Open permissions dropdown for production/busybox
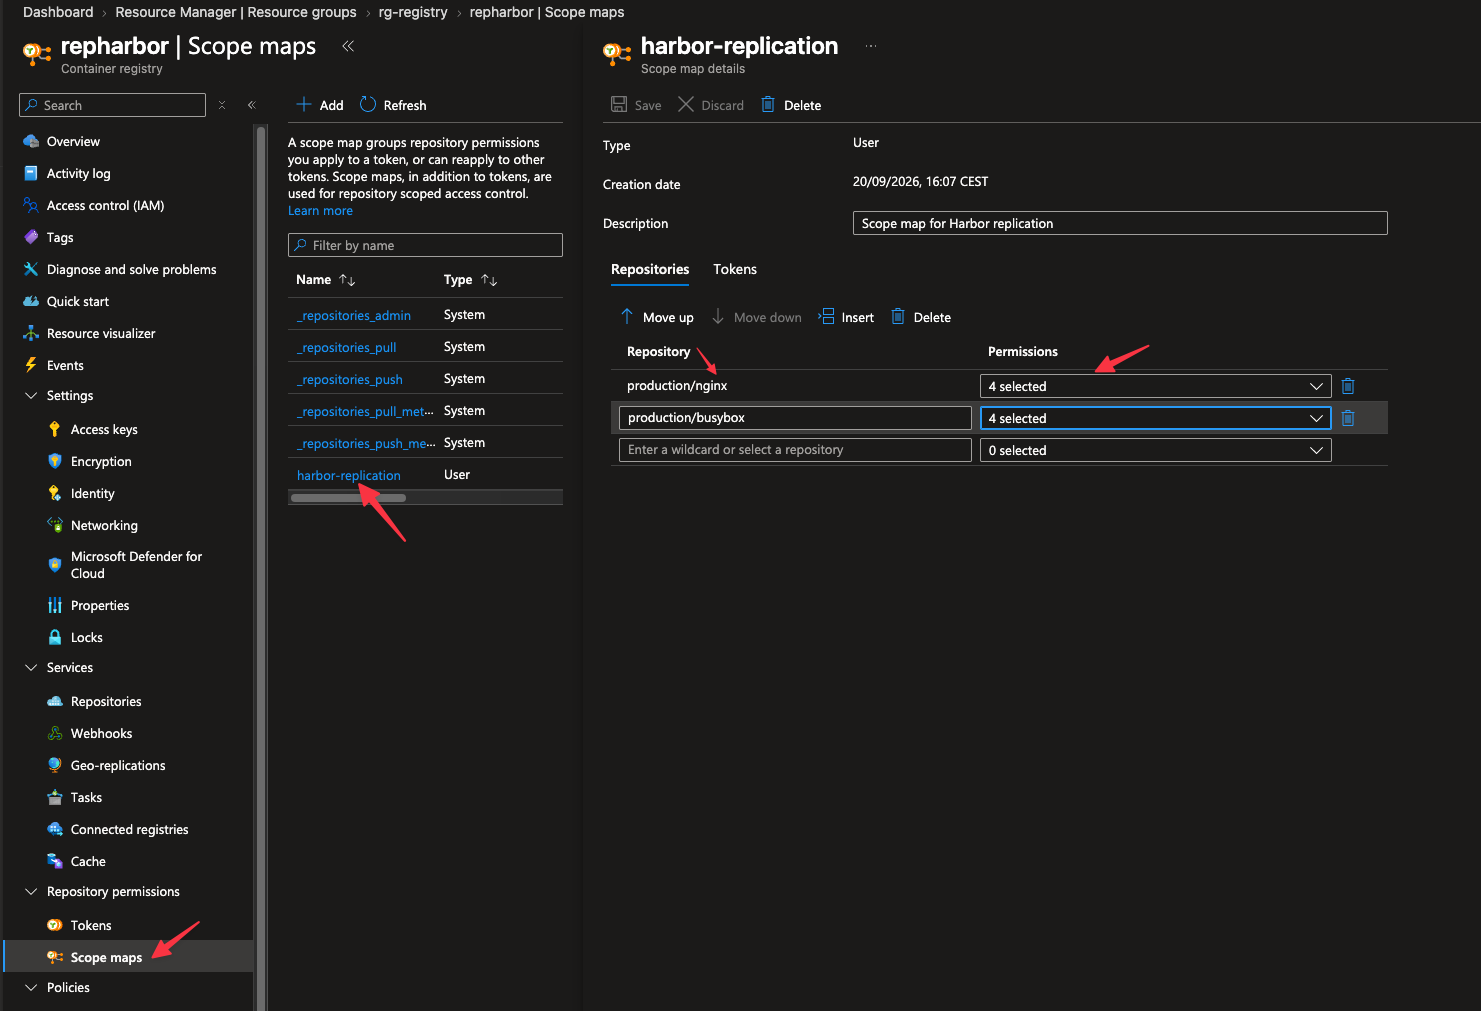The width and height of the screenshot is (1481, 1011). (1155, 418)
